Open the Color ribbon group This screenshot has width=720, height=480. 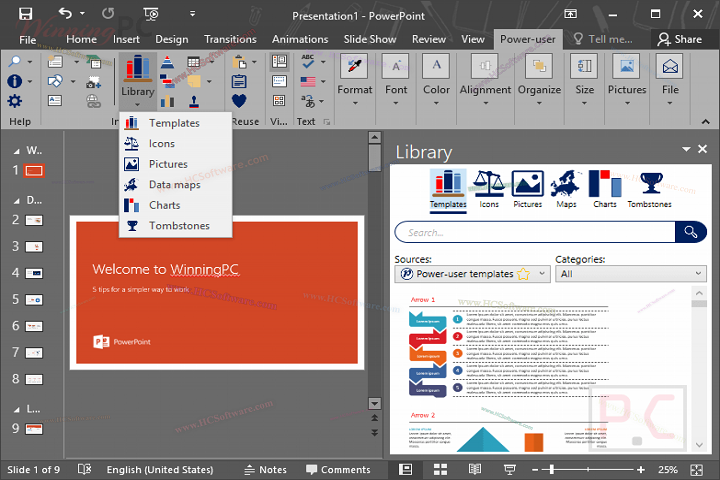coord(436,80)
